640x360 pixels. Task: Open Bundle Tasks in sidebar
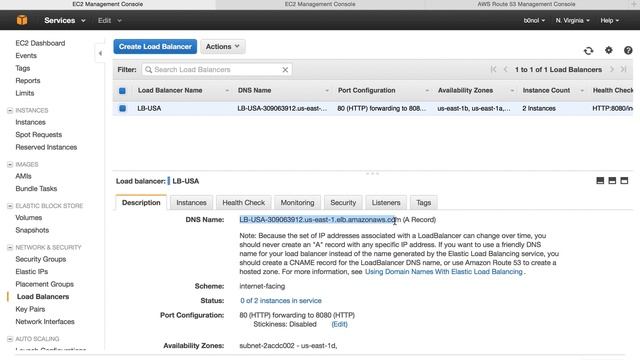click(36, 189)
